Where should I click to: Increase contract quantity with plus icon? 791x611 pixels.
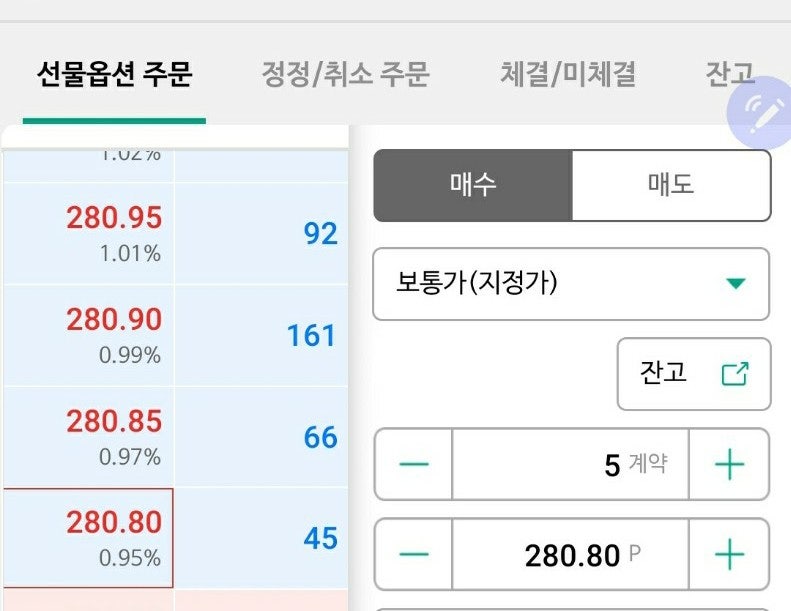pyautogui.click(x=729, y=464)
